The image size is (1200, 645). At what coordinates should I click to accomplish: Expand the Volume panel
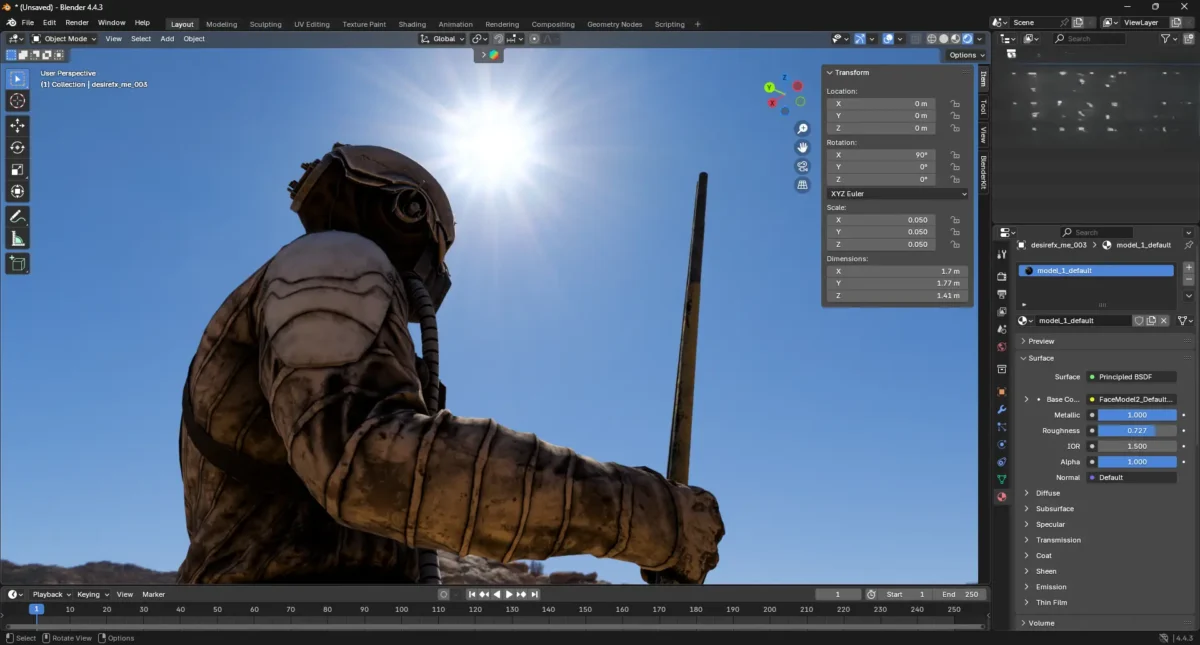[1041, 623]
